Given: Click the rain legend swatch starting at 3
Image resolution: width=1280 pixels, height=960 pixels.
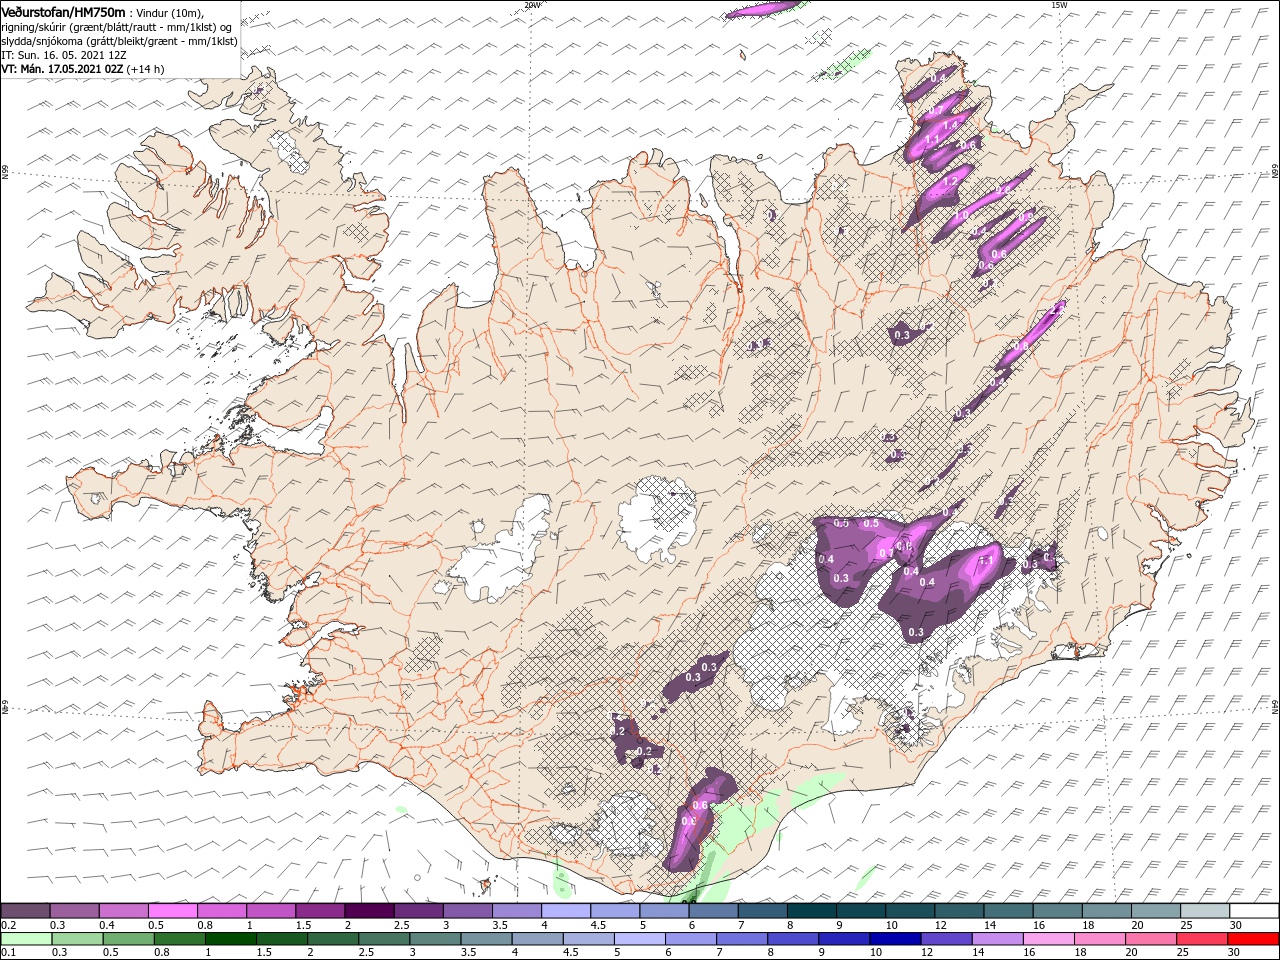Looking at the screenshot, I should tap(435, 939).
